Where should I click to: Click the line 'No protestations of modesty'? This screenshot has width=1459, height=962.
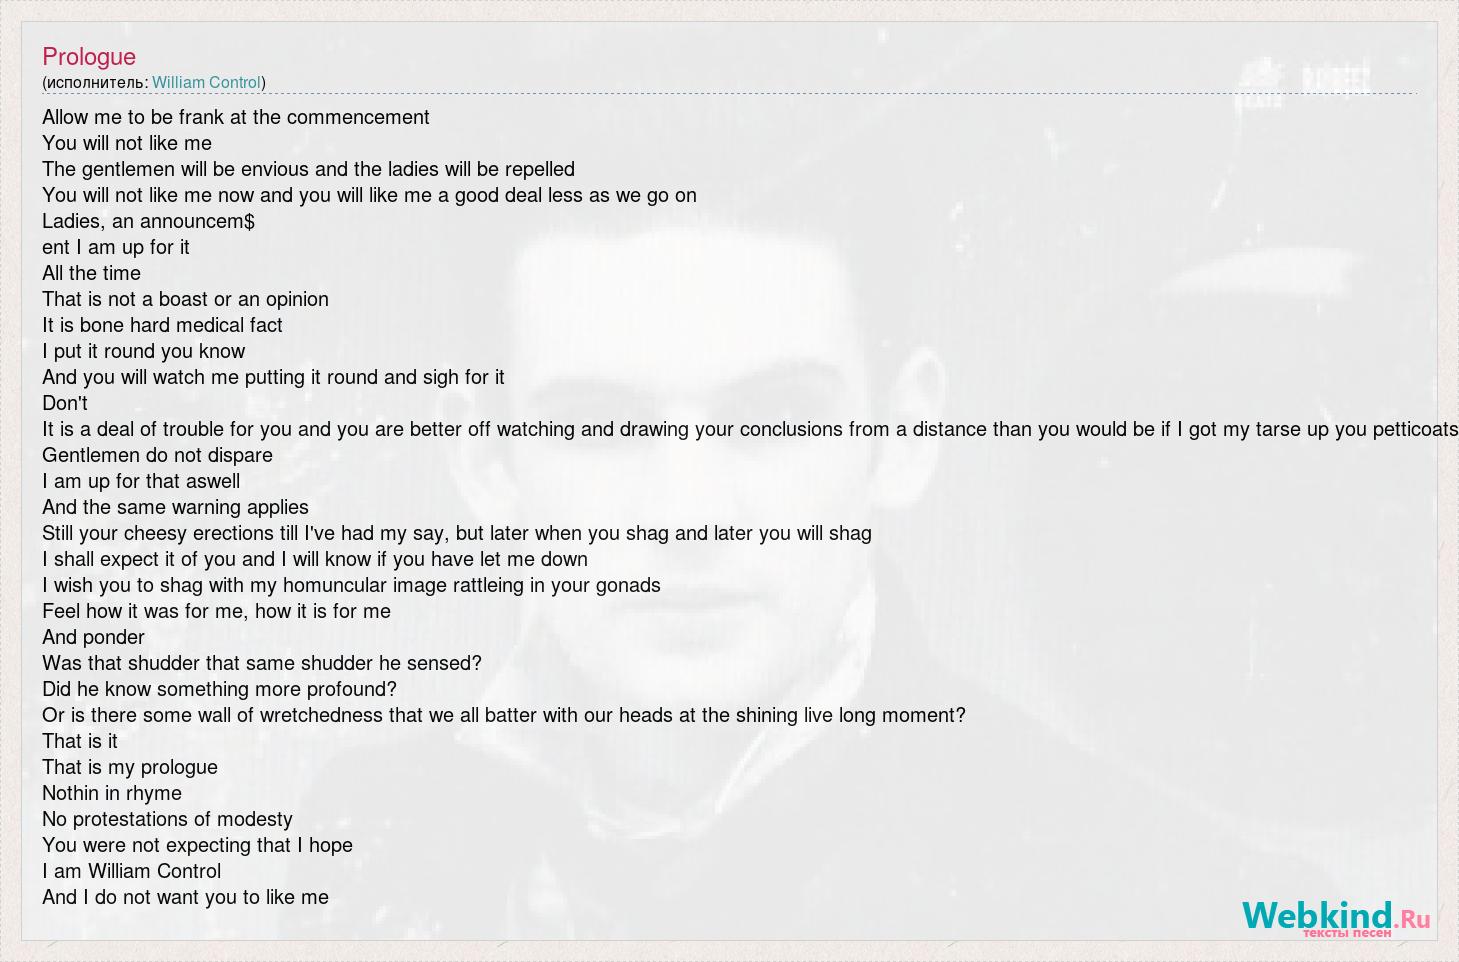pyautogui.click(x=167, y=819)
